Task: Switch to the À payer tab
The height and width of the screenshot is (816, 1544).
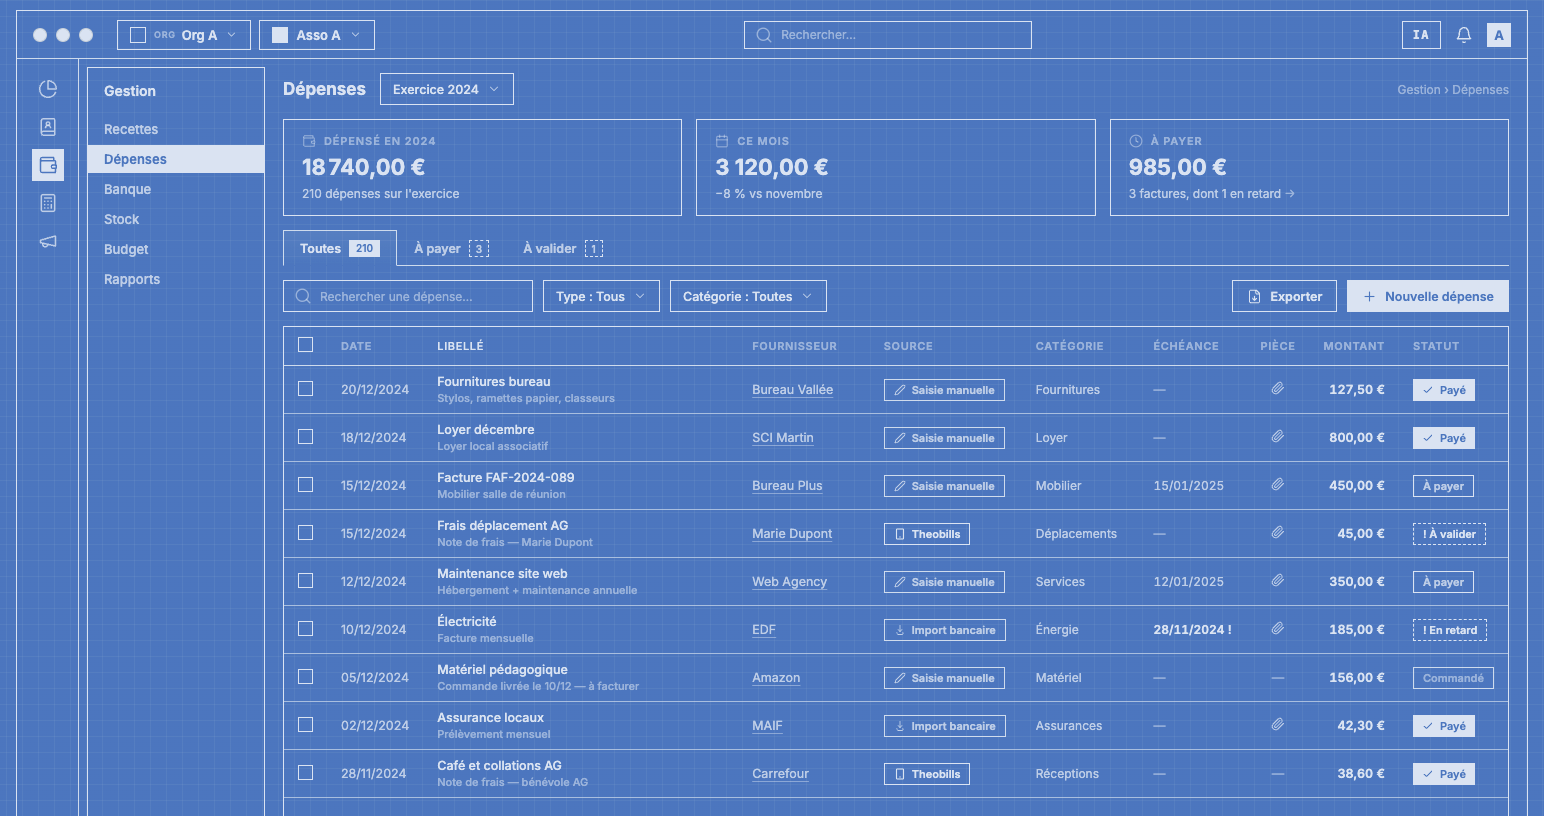Action: 451,248
